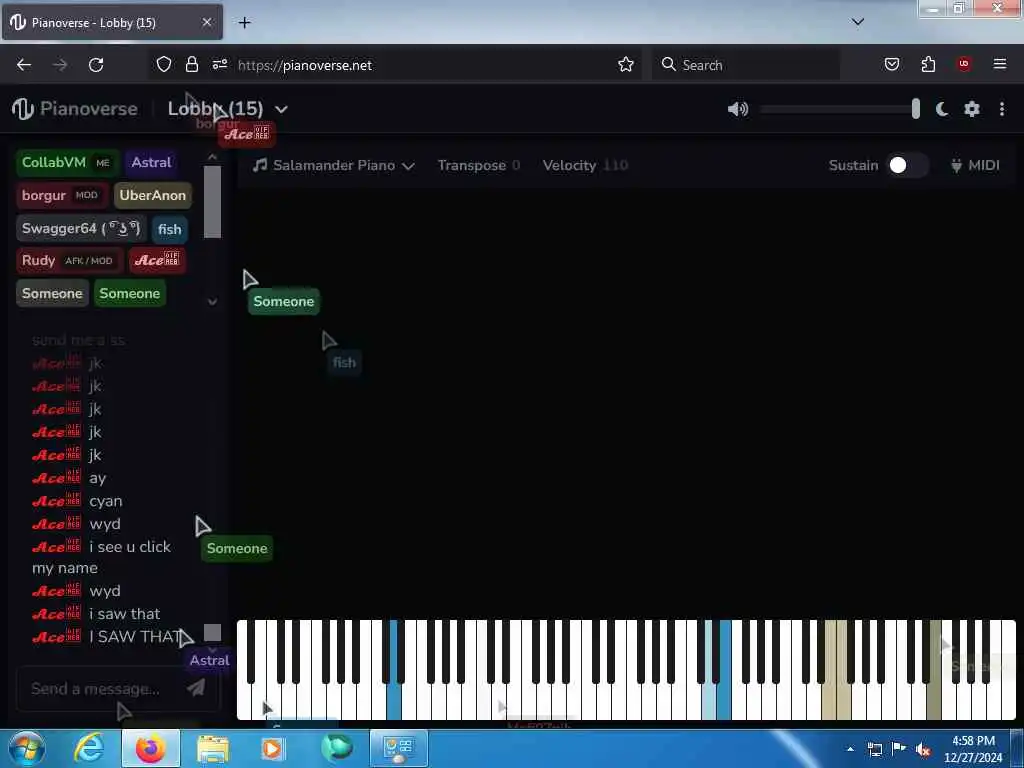
Task: View site security lock info
Action: click(x=191, y=65)
